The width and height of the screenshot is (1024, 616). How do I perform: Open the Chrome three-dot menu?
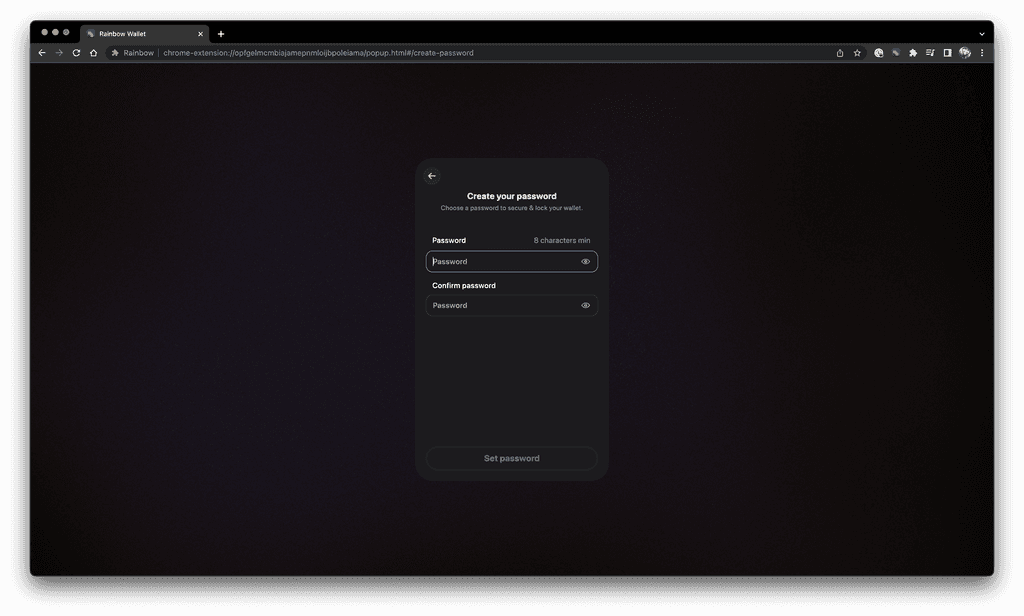pyautogui.click(x=982, y=53)
